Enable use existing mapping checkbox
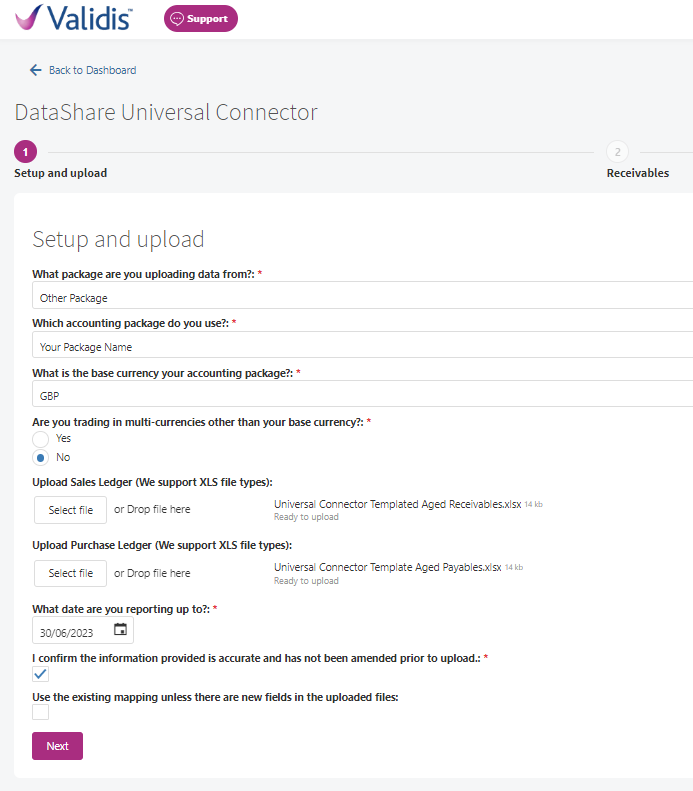This screenshot has height=791, width=693. coord(40,712)
